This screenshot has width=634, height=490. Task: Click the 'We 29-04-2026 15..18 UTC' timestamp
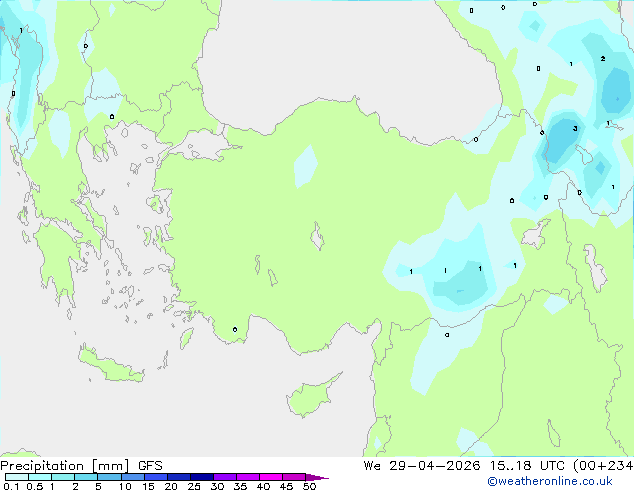pyautogui.click(x=464, y=465)
